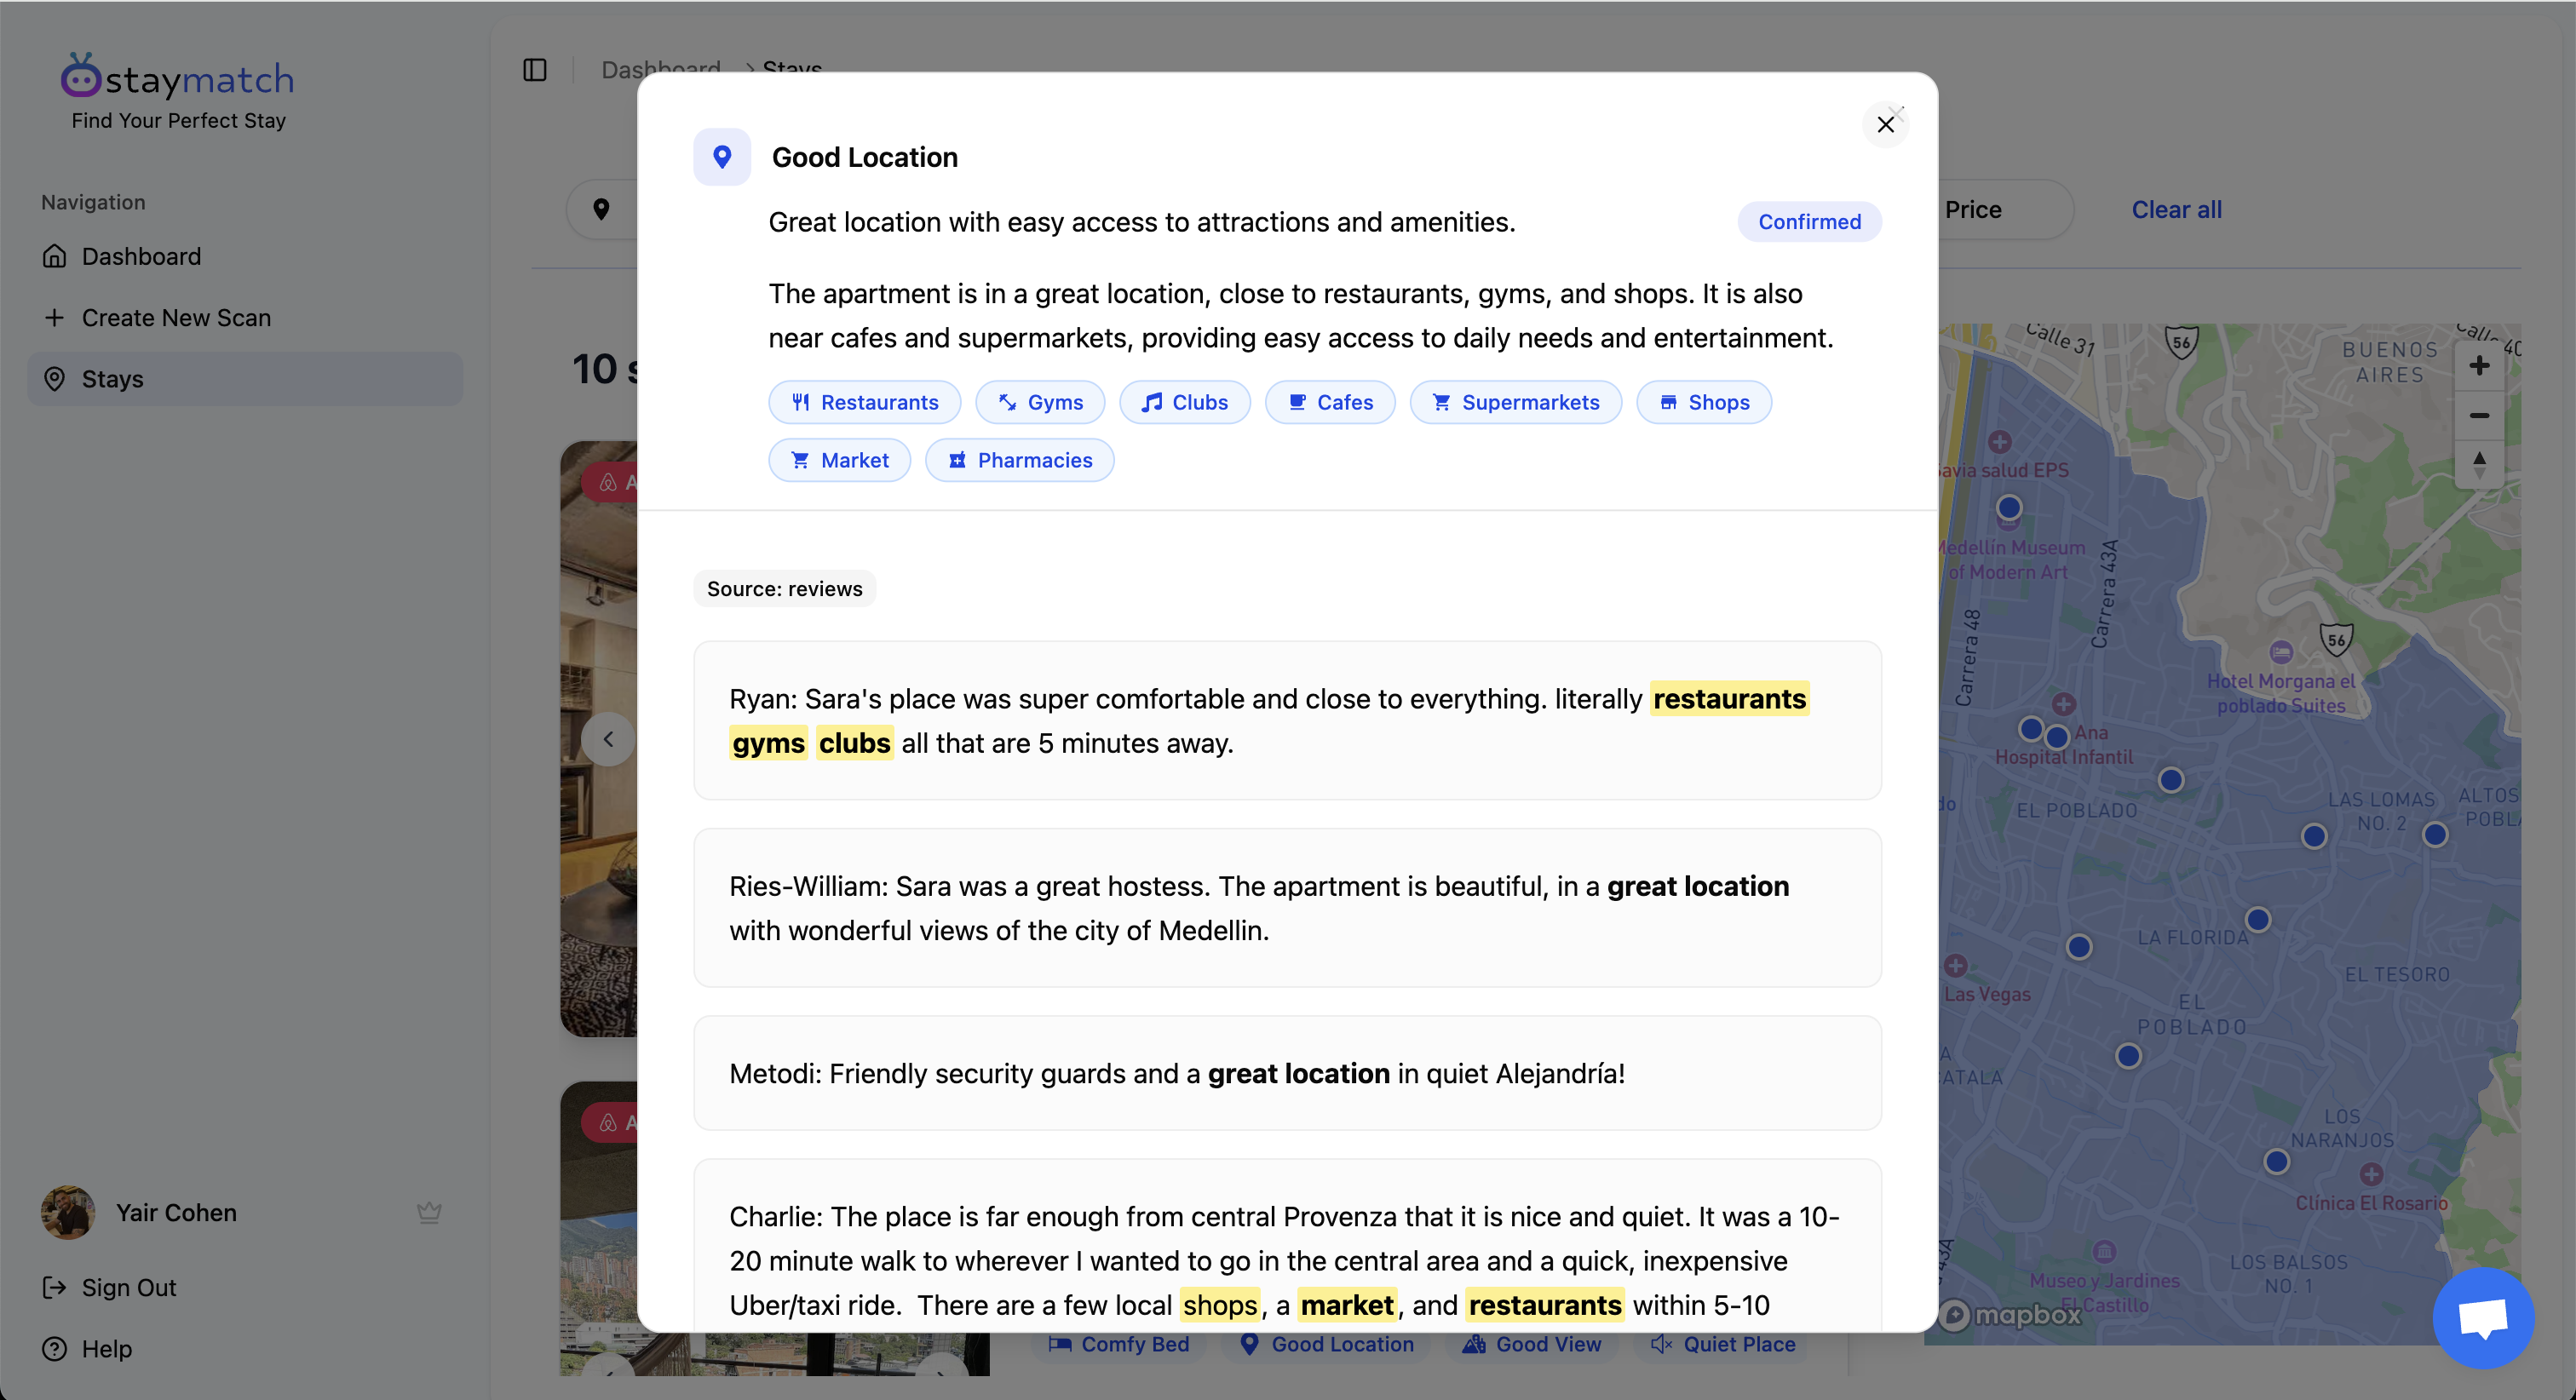Click the Help question mark icon
The width and height of the screenshot is (2576, 1400).
pyautogui.click(x=55, y=1348)
